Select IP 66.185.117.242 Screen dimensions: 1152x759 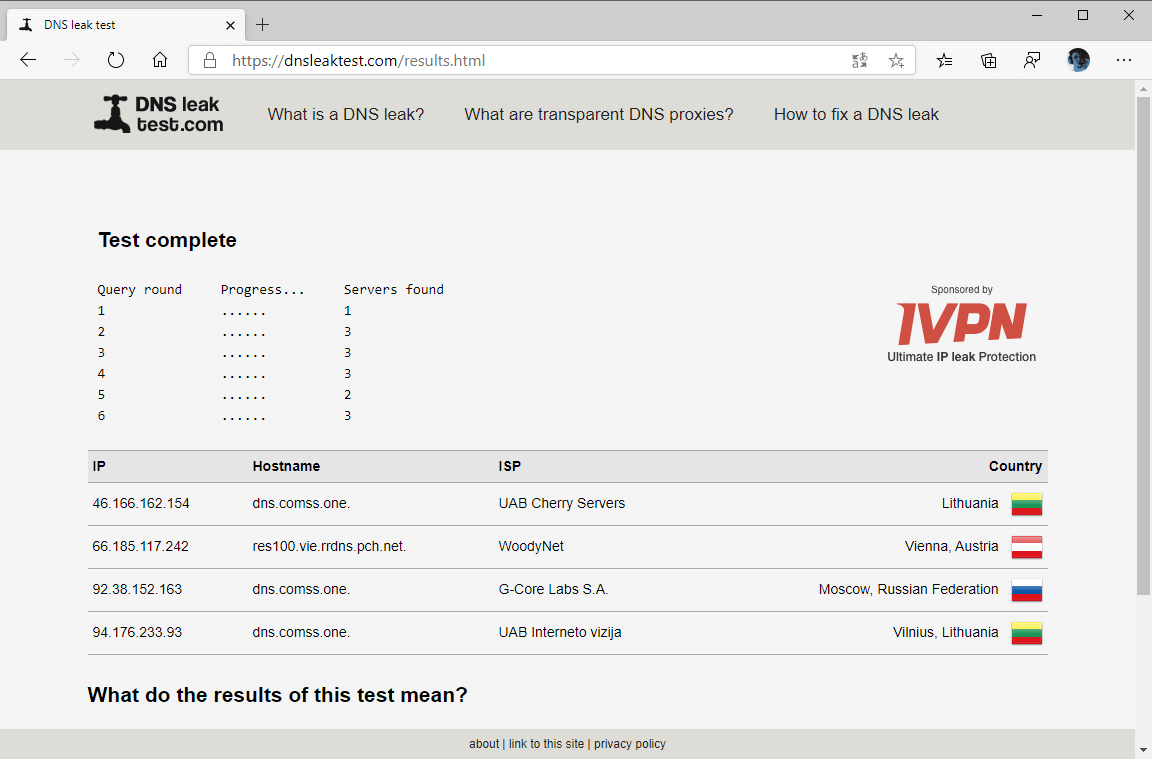tap(140, 546)
